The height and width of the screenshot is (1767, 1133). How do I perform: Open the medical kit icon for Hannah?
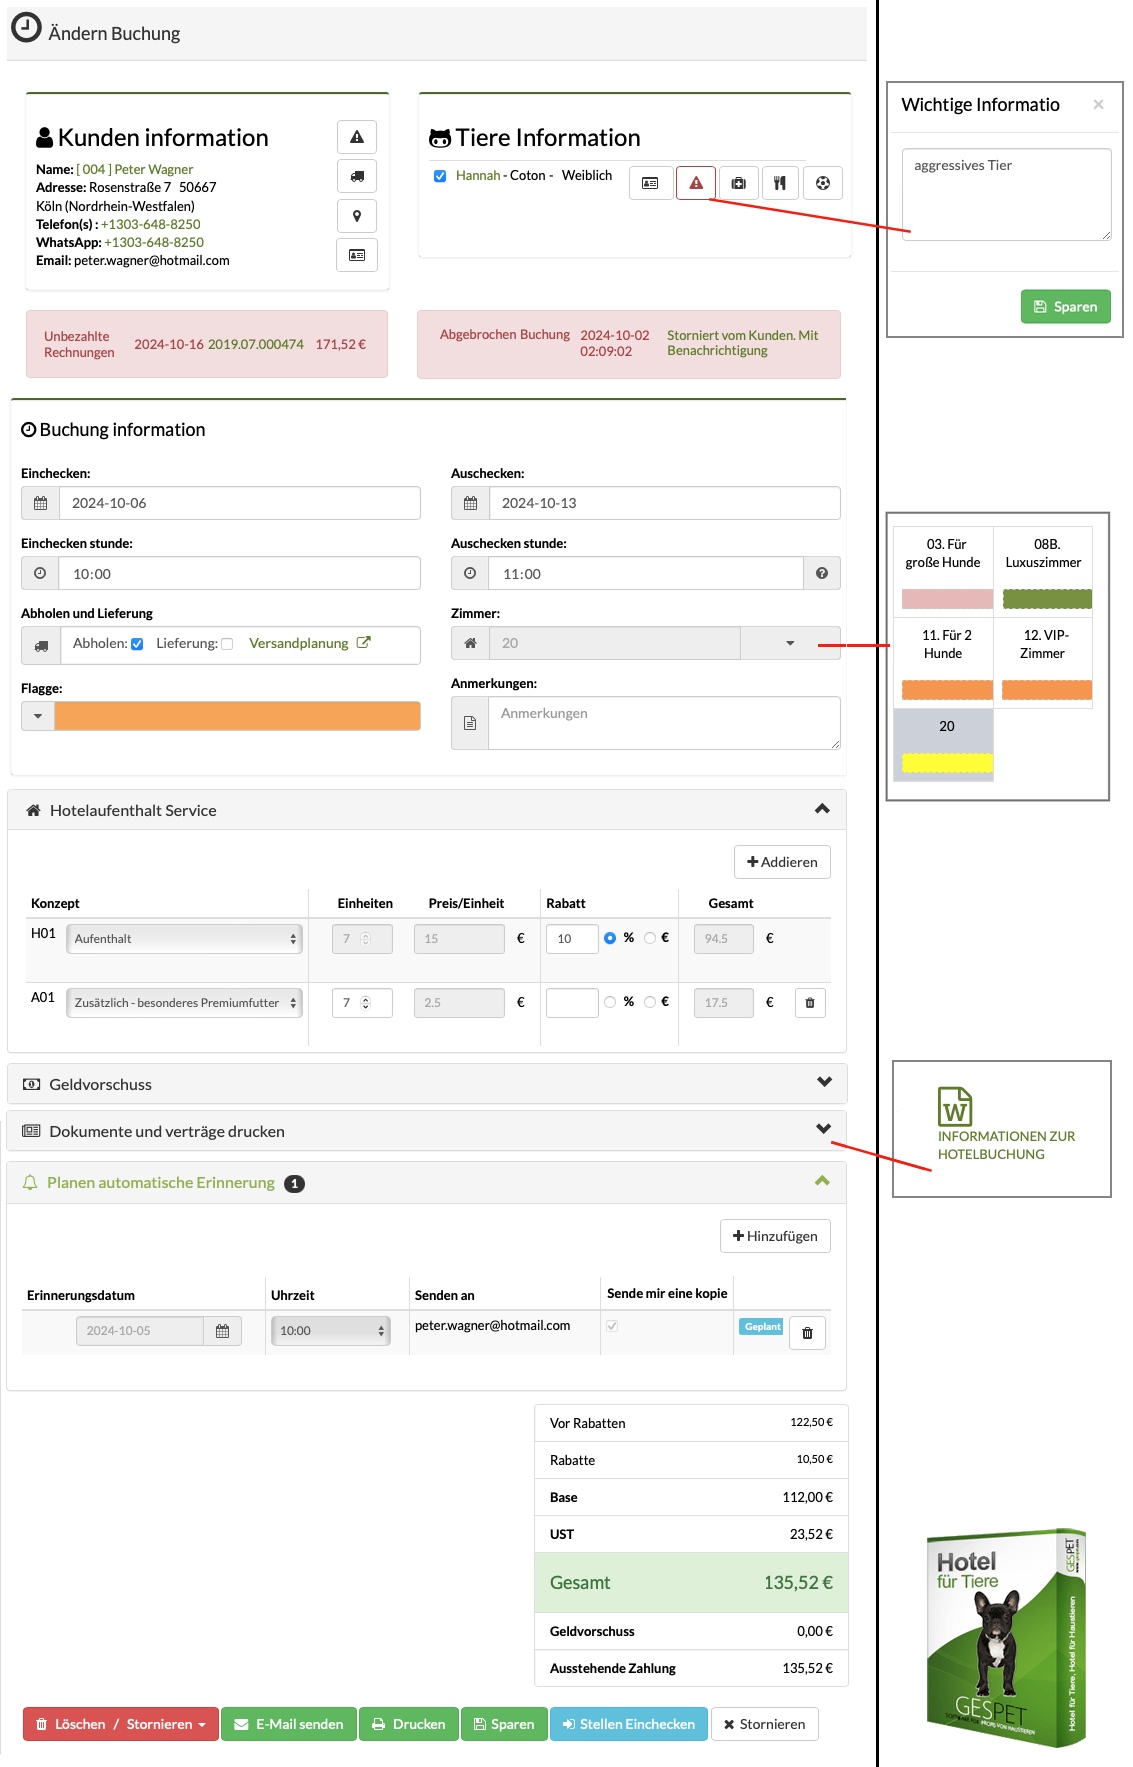tap(738, 183)
